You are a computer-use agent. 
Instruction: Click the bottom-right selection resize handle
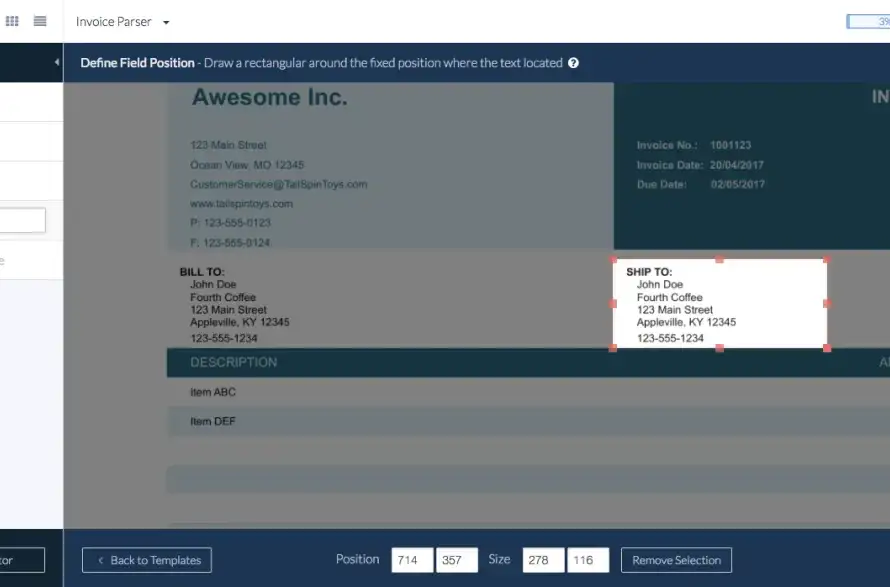click(x=827, y=347)
